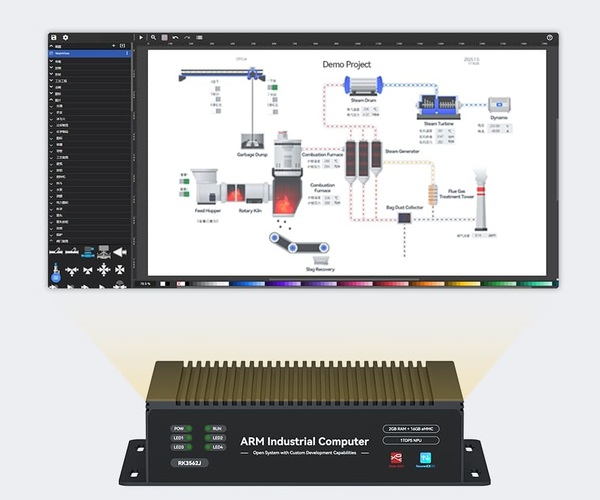Toggle the lower green switch beside the Feed Hopper
The height and width of the screenshot is (500, 600).
(x=184, y=194)
